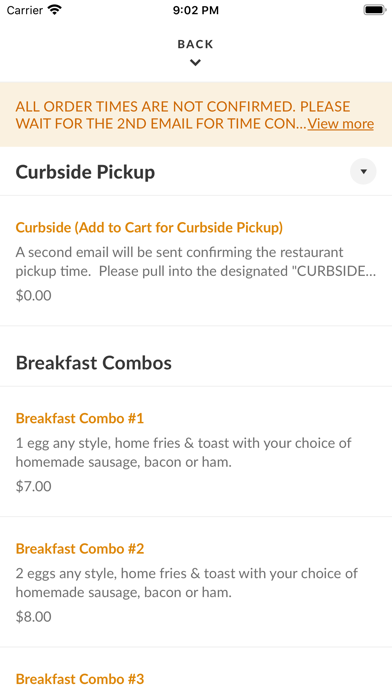Viewport: 392px width, 696px height.
Task: Tap the orange order times notice banner
Action: (196, 114)
